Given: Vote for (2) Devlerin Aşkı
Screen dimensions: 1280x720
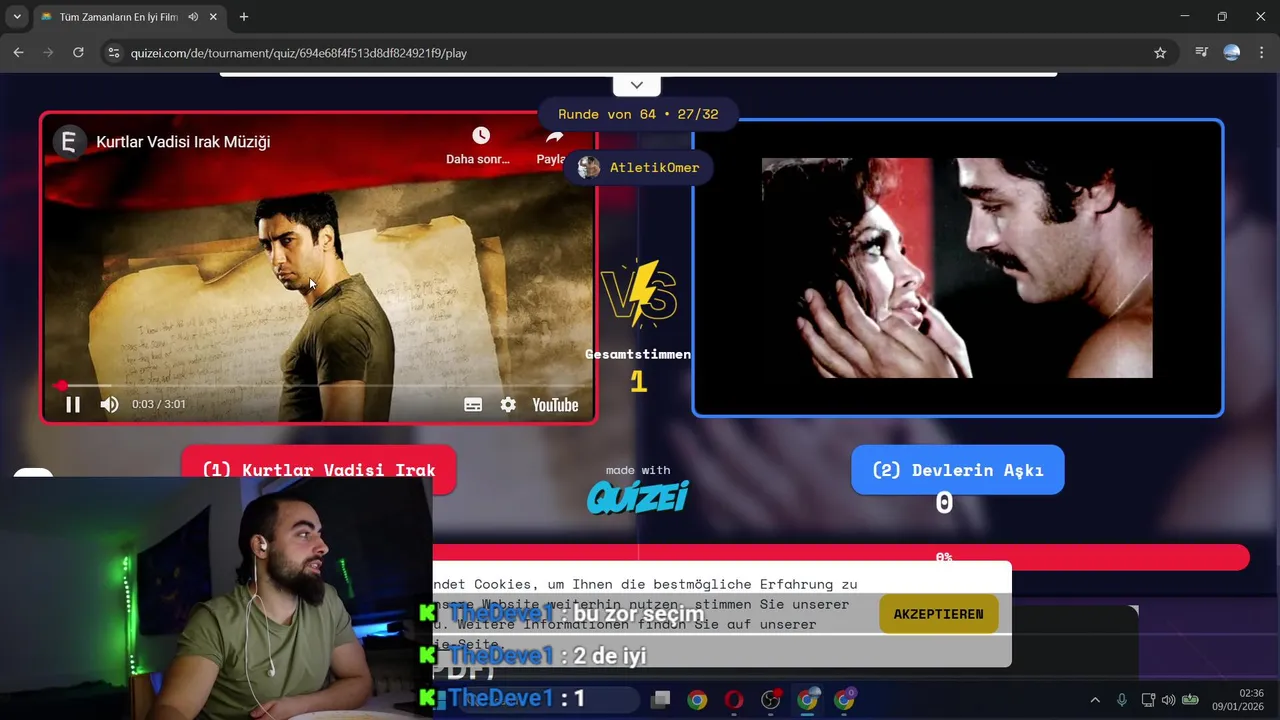Looking at the screenshot, I should 957,470.
